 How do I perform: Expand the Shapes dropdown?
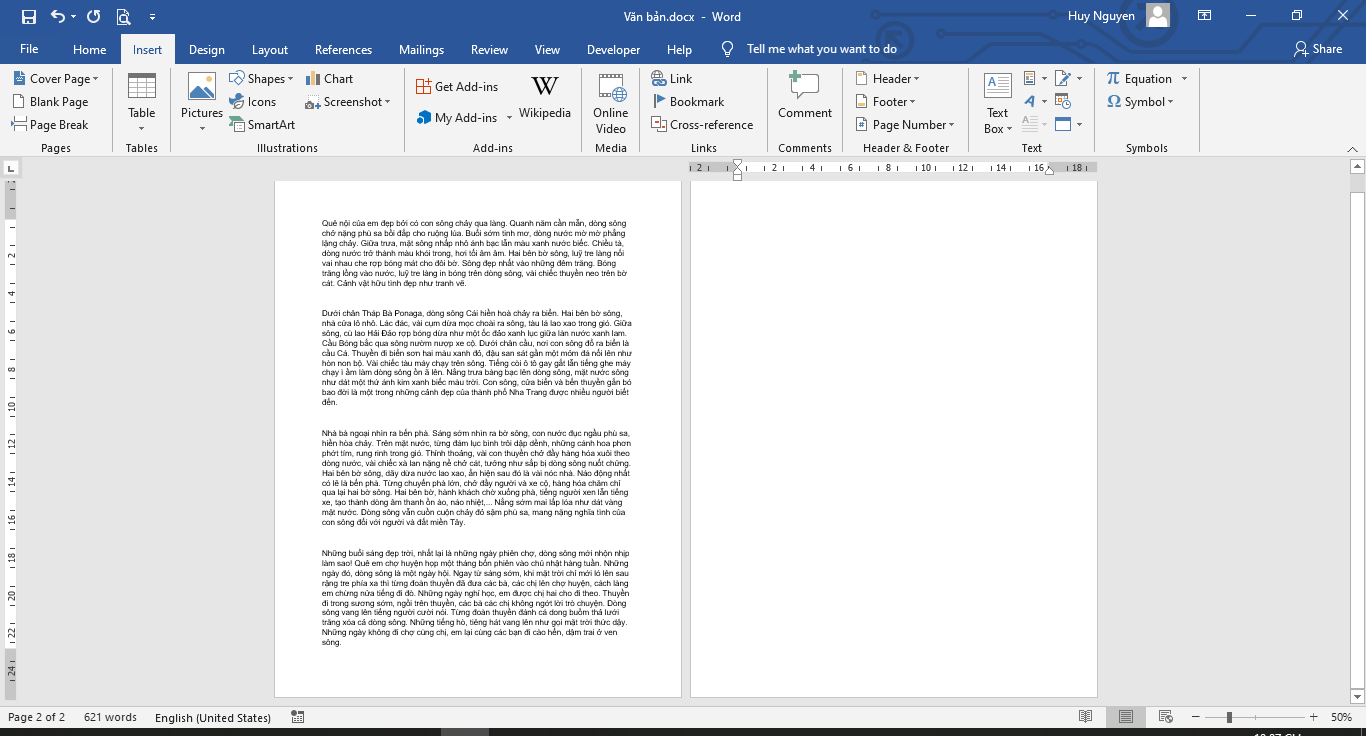262,79
